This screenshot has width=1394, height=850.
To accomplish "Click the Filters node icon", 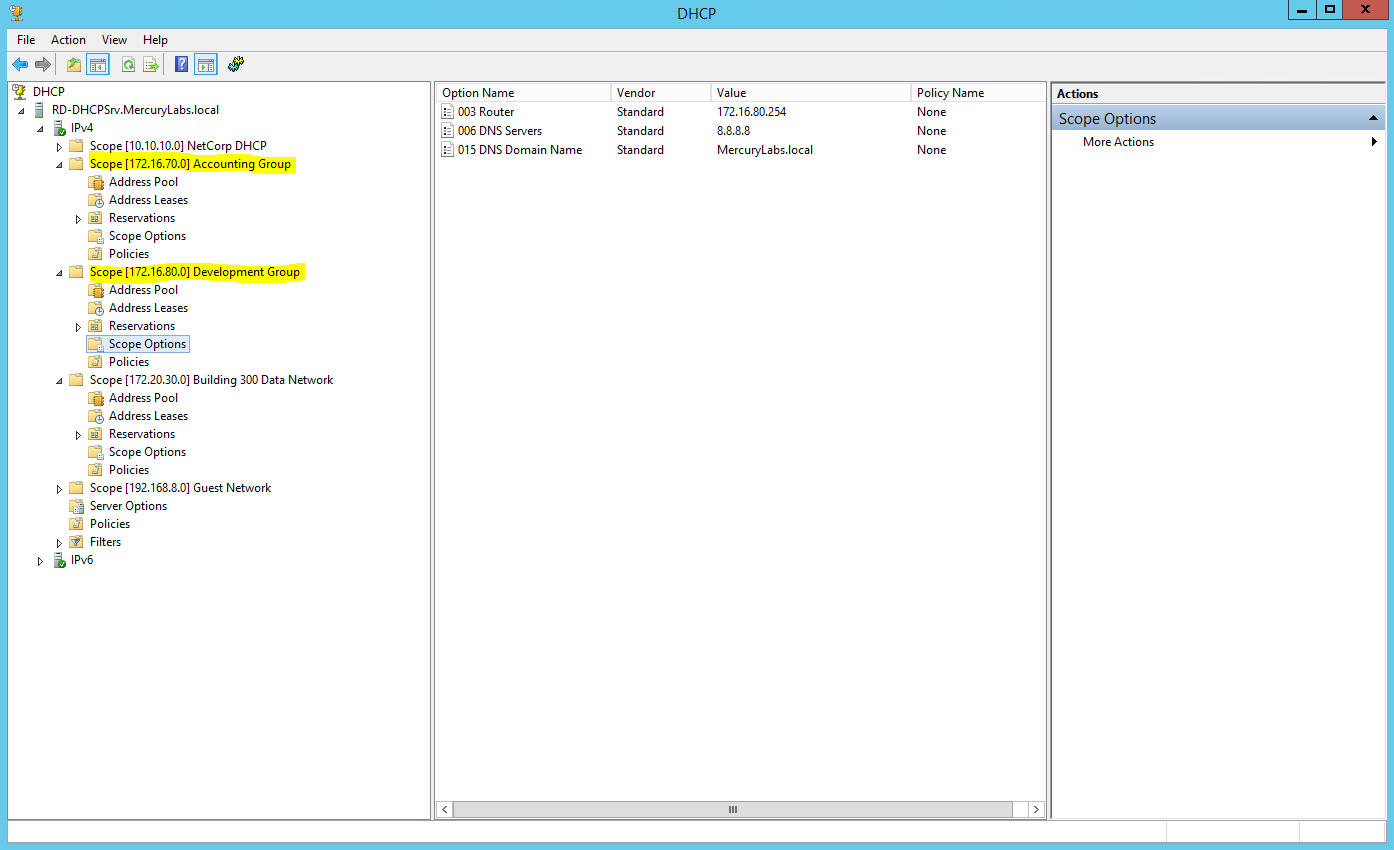I will [x=77, y=542].
